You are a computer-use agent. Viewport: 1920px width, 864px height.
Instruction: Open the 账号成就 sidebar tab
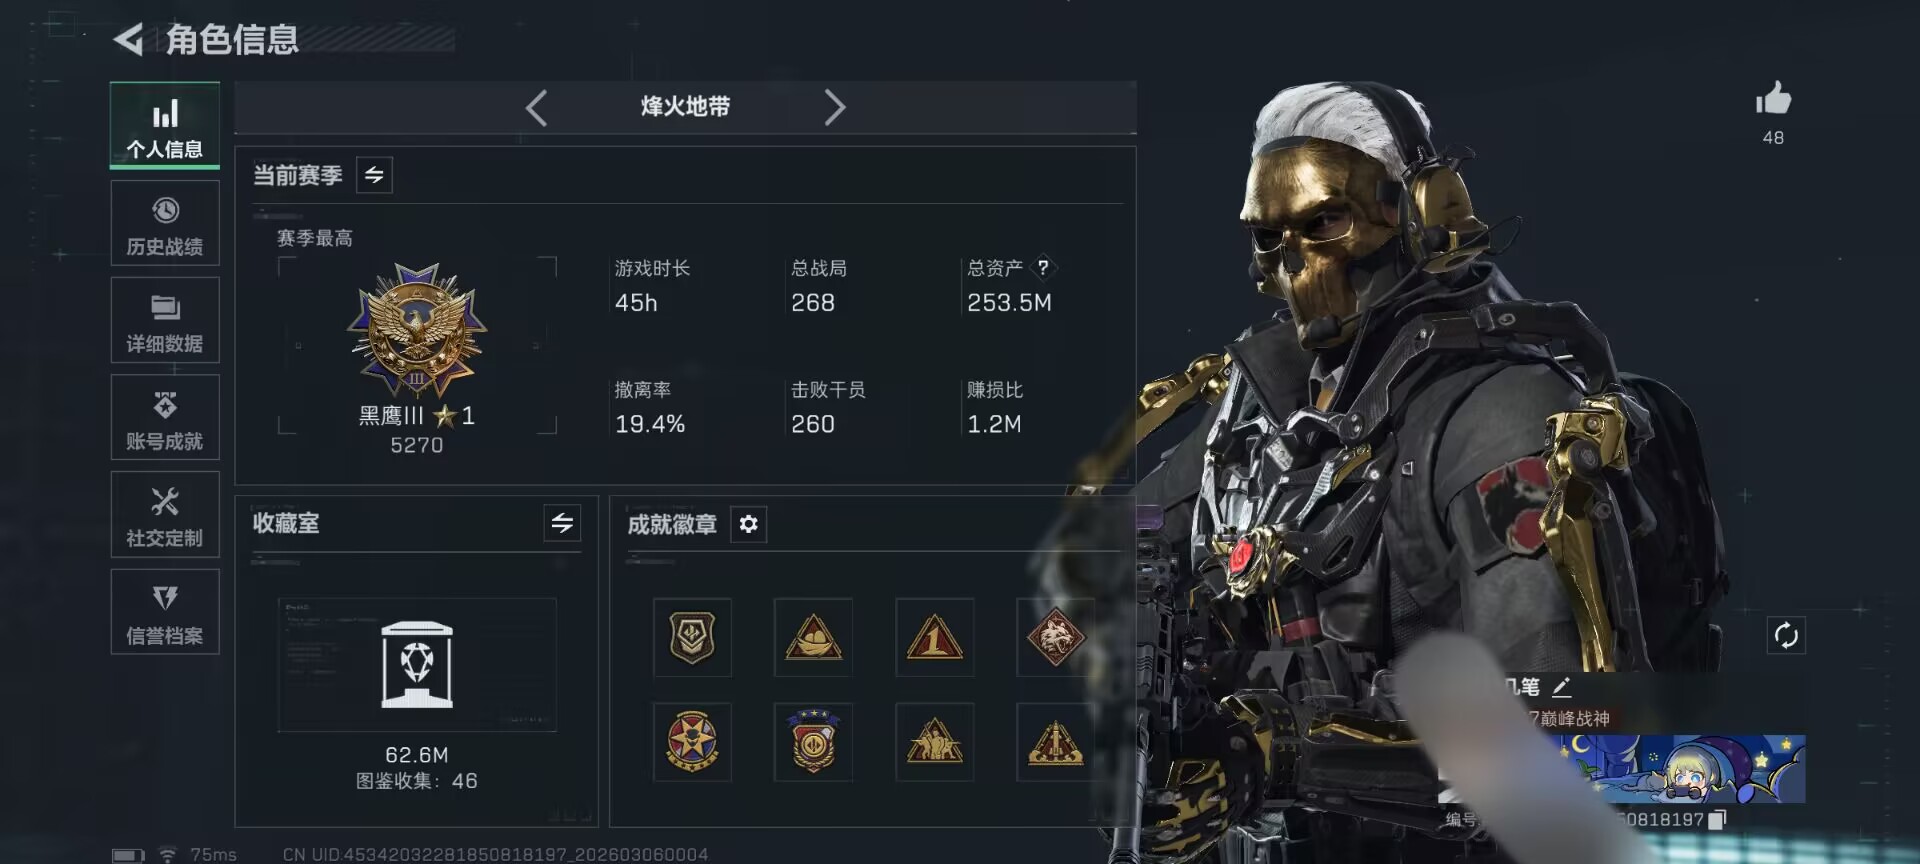coord(165,418)
